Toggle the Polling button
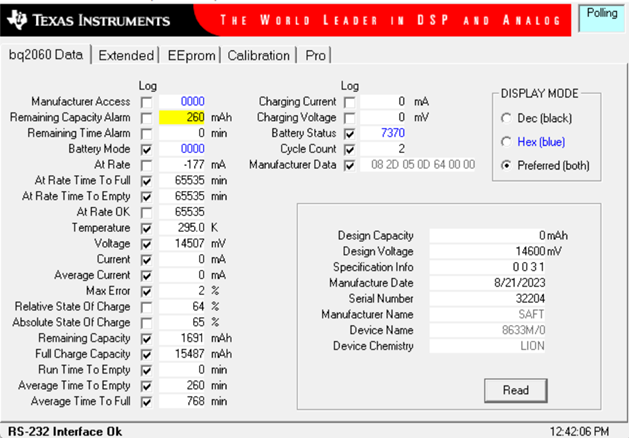The image size is (629, 438). point(602,18)
